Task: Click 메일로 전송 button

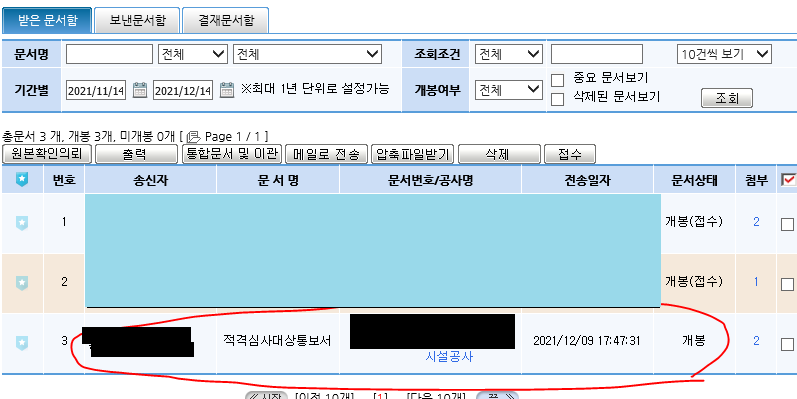Action: tap(326, 154)
